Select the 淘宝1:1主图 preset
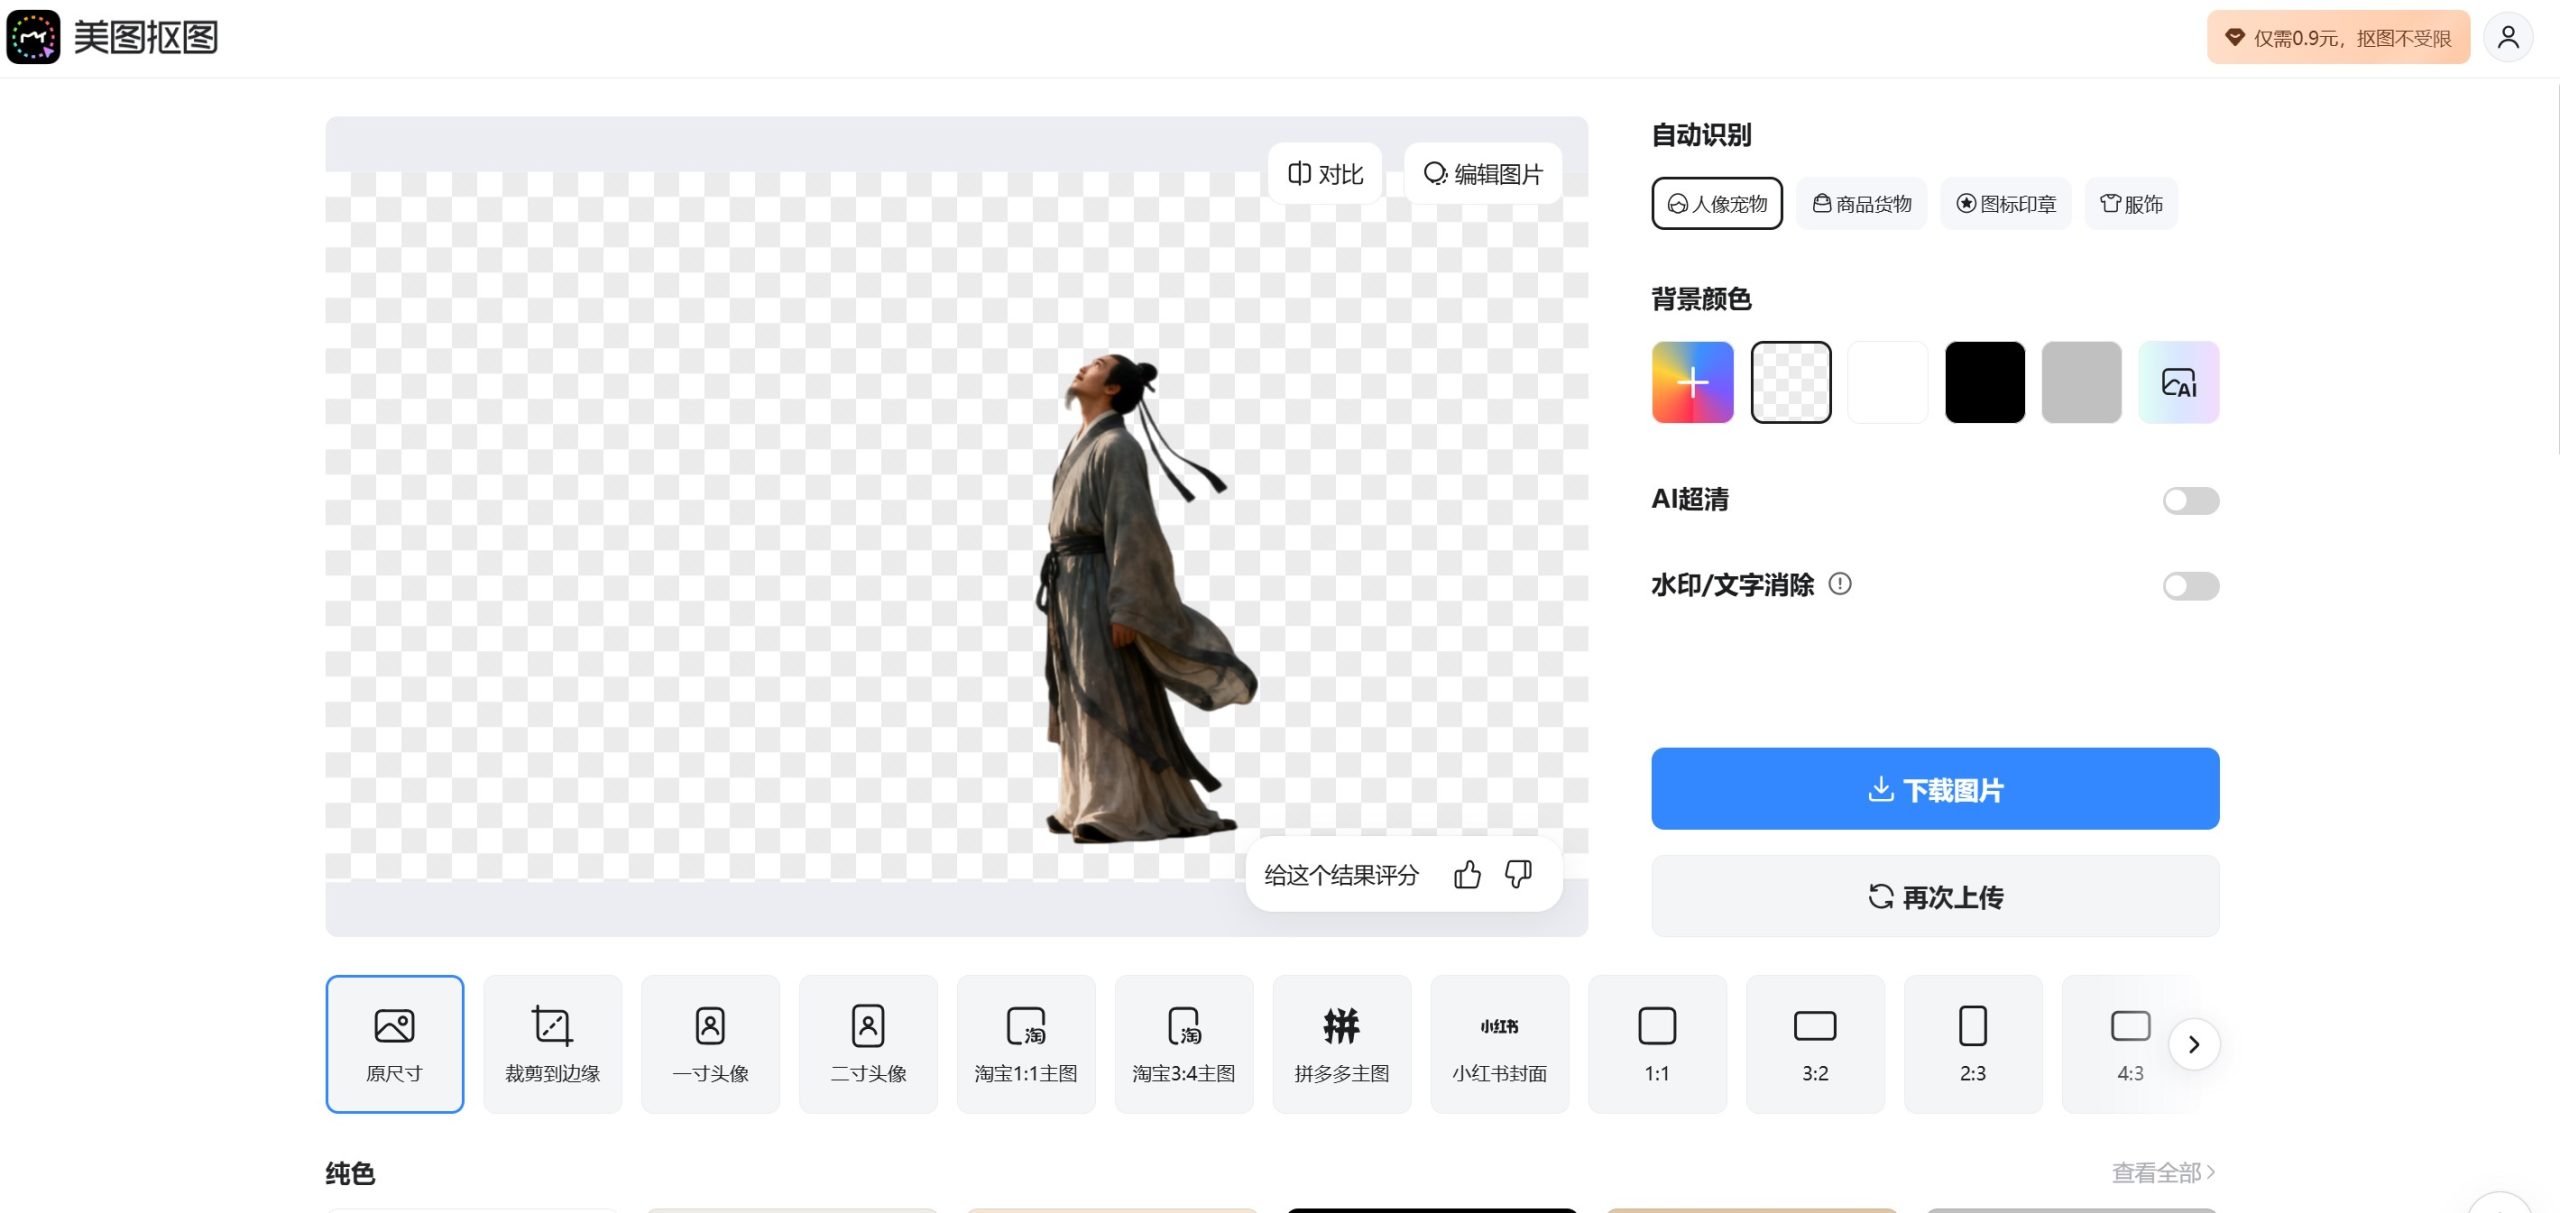The width and height of the screenshot is (2560, 1213). (x=1025, y=1043)
